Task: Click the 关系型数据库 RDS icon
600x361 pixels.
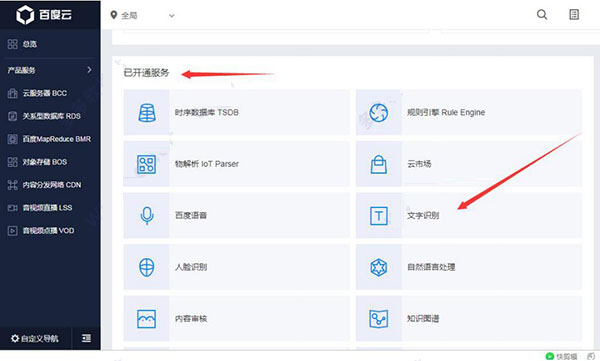Action: coord(13,116)
